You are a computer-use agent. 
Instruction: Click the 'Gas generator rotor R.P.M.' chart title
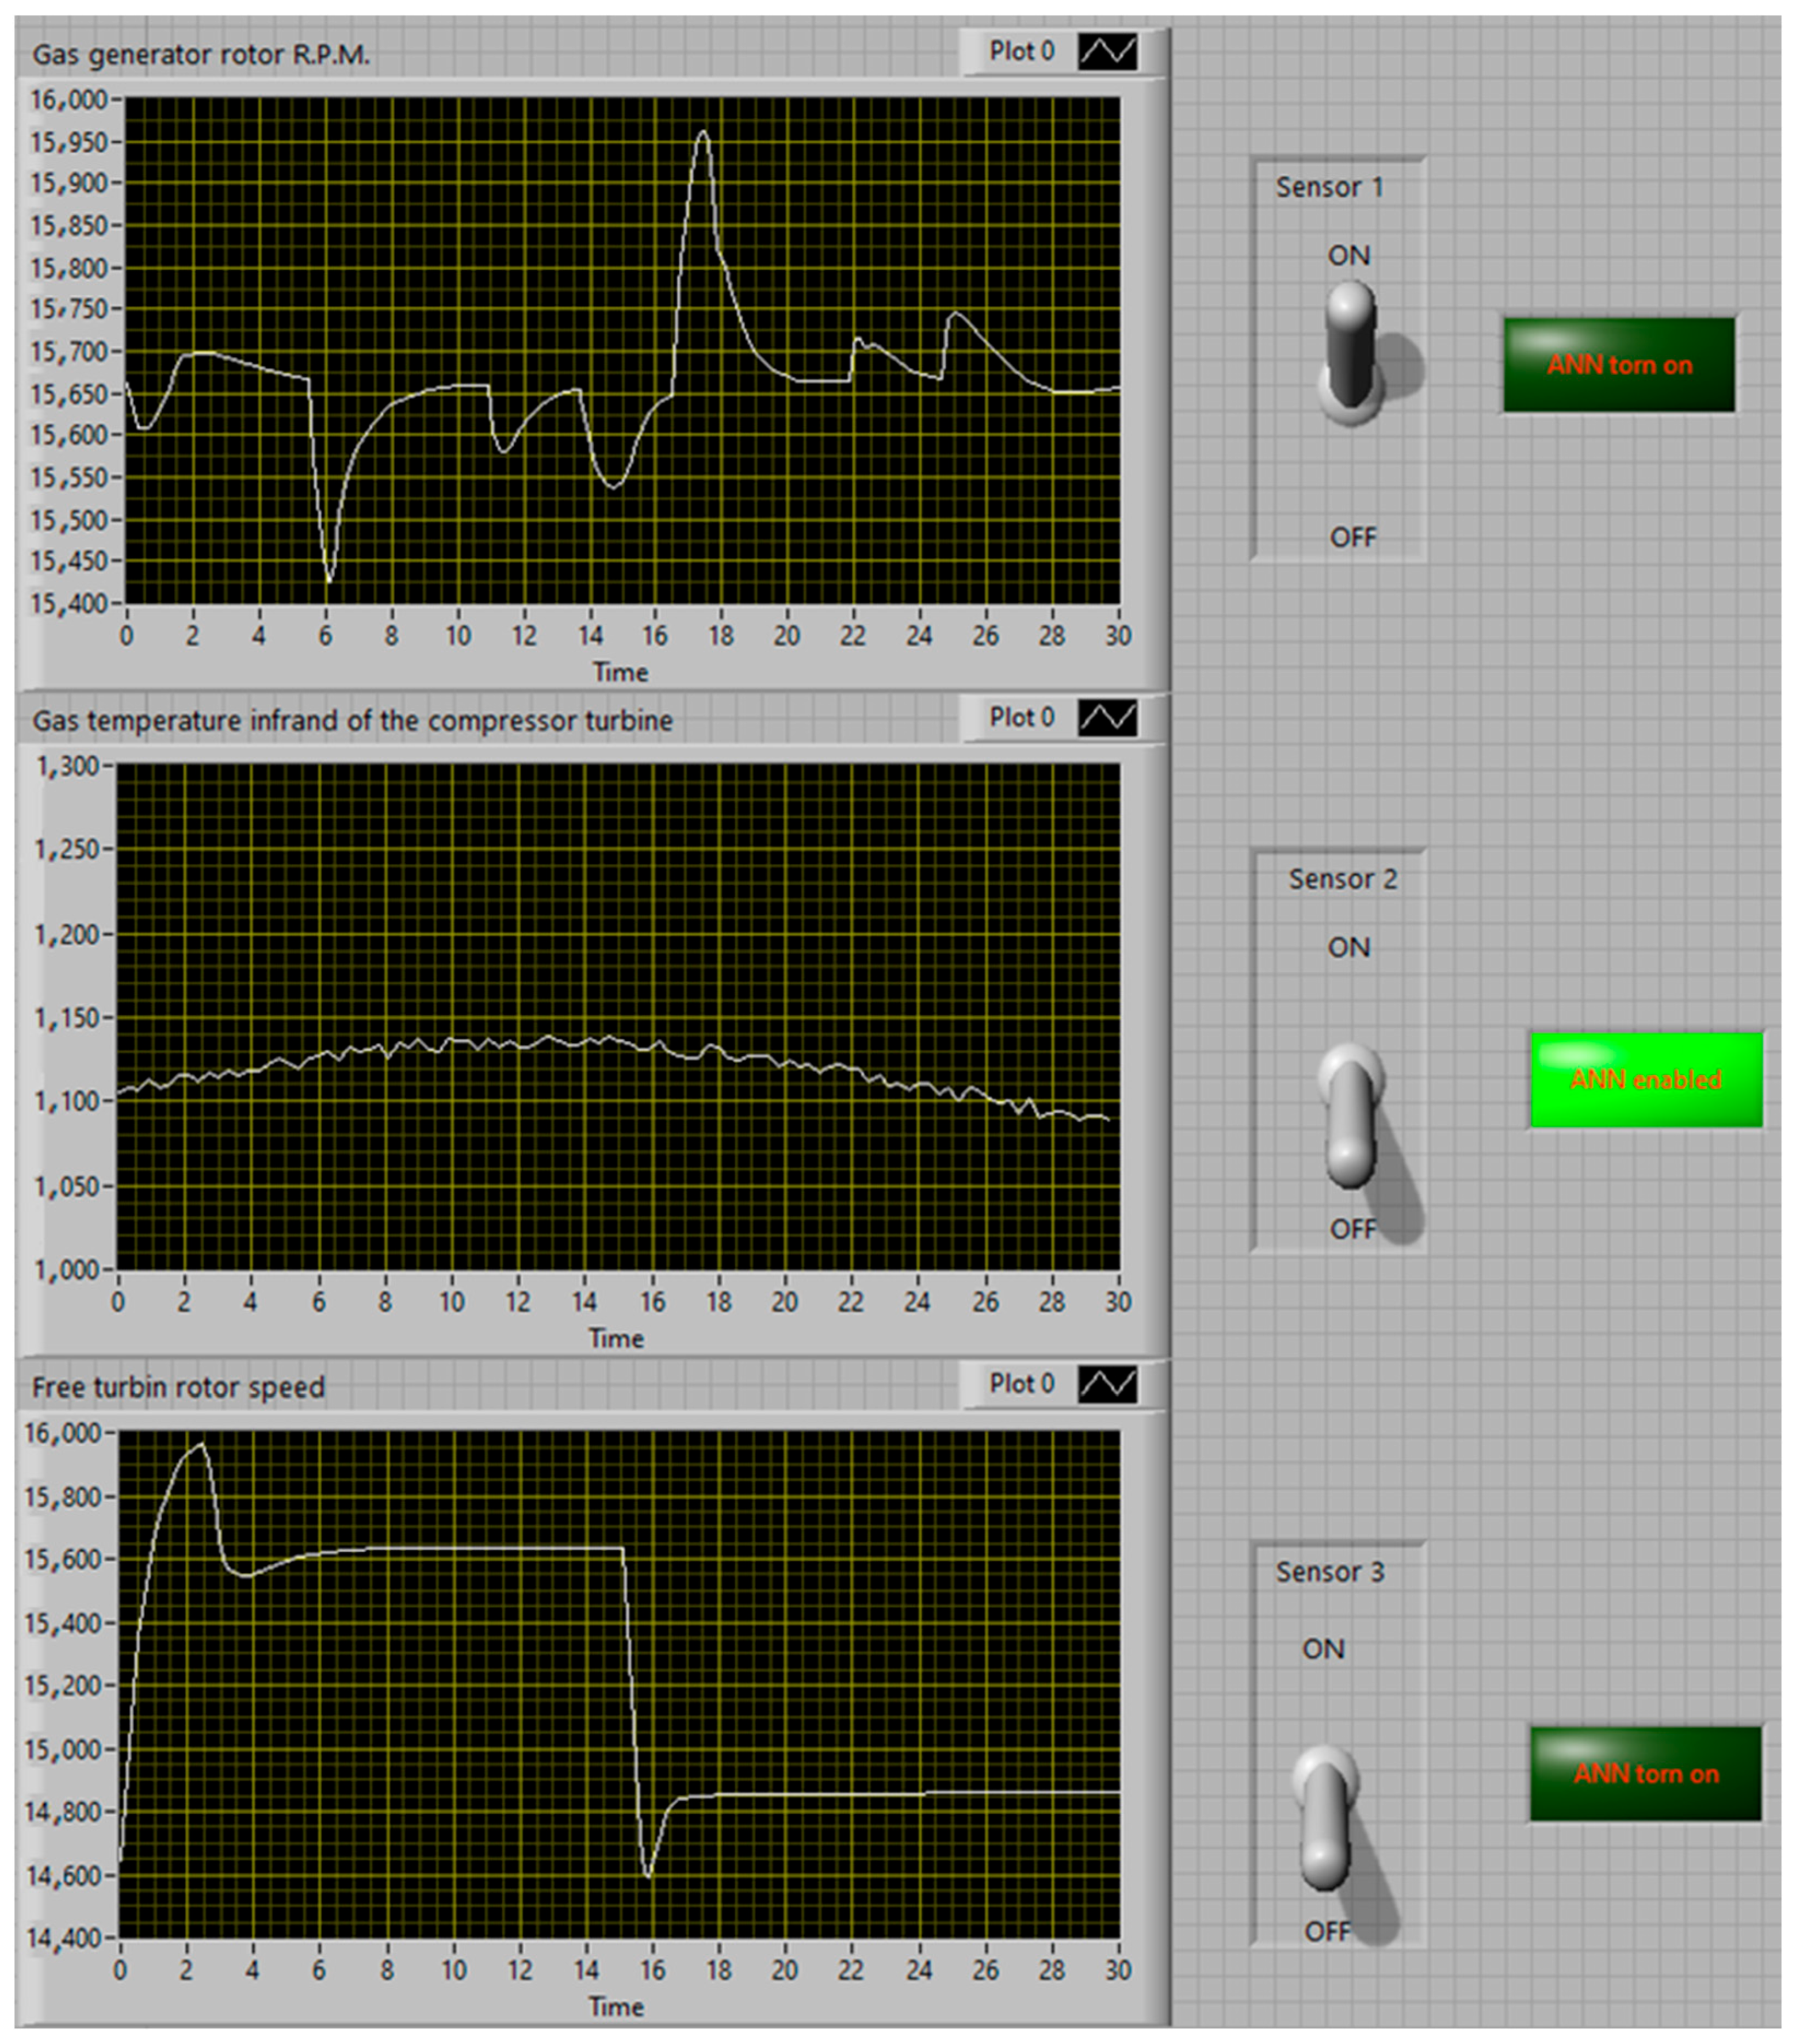click(201, 54)
